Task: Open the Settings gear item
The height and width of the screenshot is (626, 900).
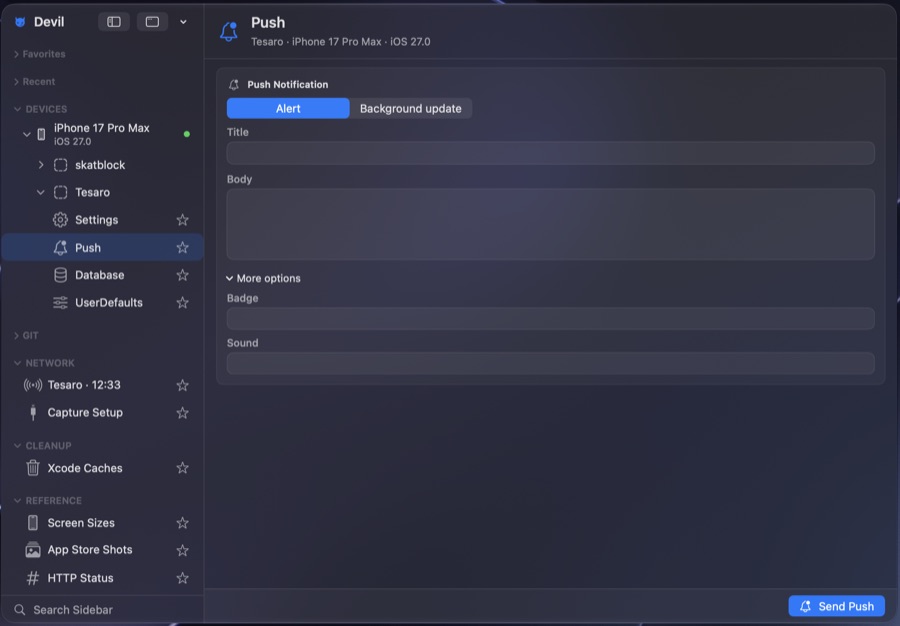Action: [x=60, y=220]
